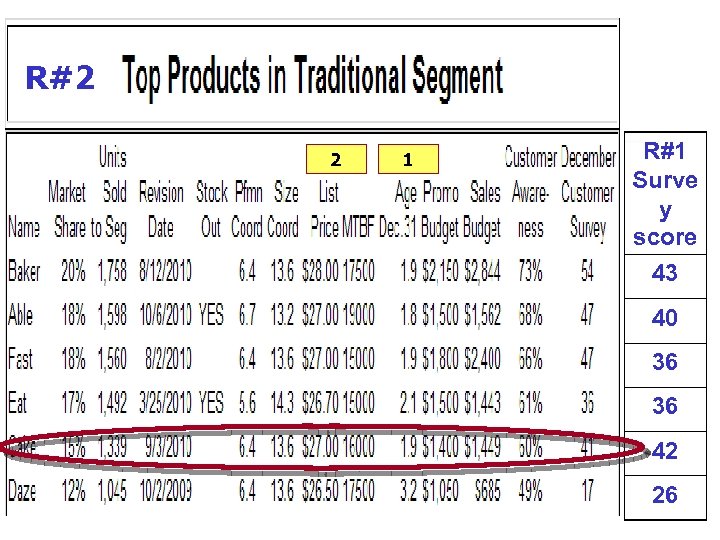720x540 pixels.
Task: Click Eat's size coordinate 14.3
Action: pyautogui.click(x=282, y=403)
